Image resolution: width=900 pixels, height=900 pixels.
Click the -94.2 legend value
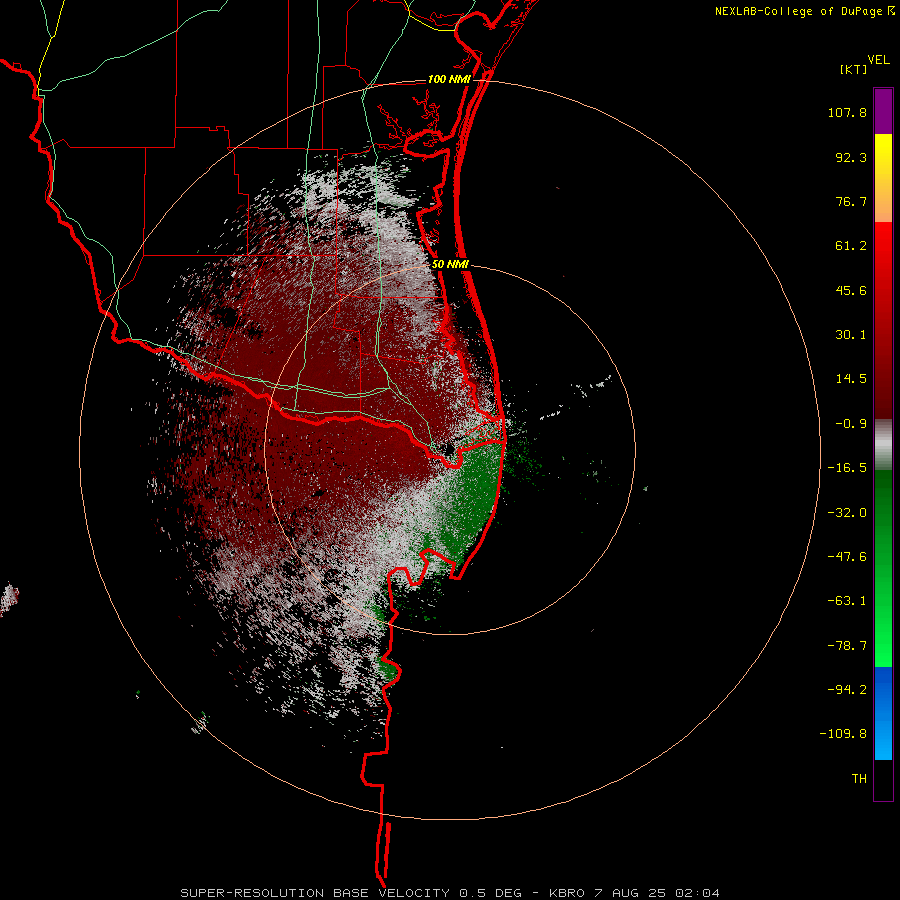847,689
